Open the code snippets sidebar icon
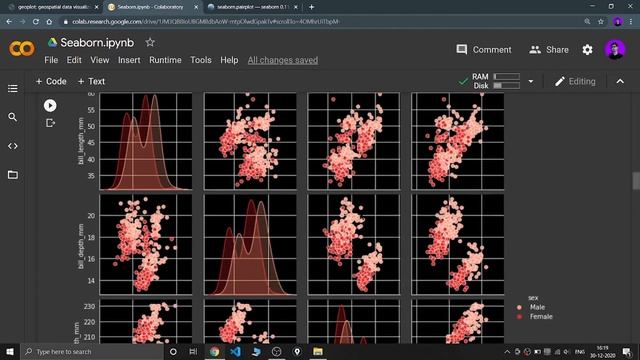The width and height of the screenshot is (640, 360). click(x=13, y=146)
